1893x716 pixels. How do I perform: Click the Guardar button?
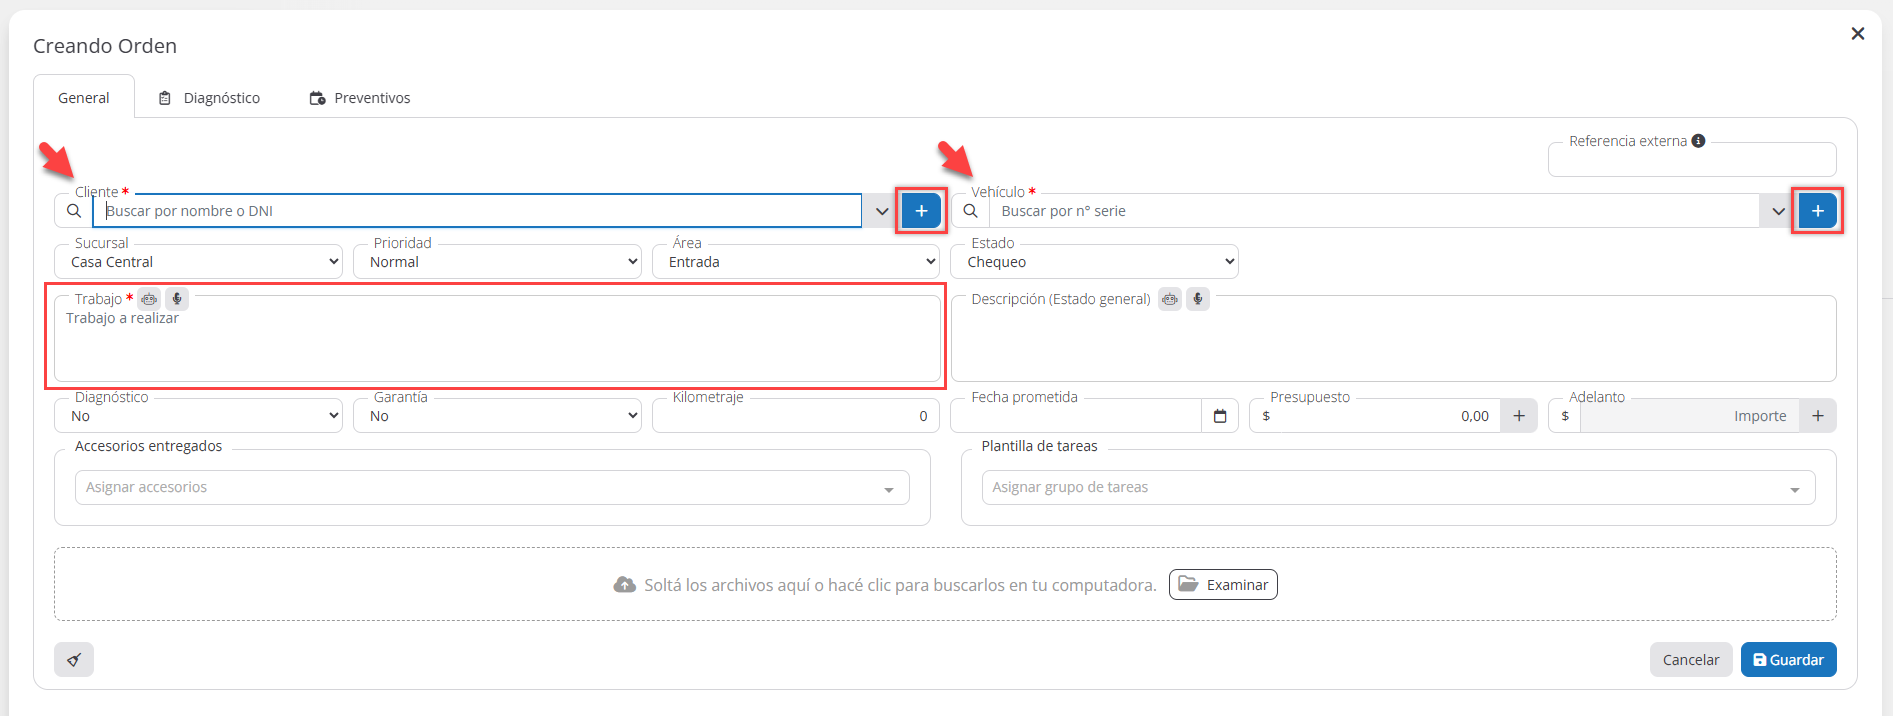(x=1788, y=660)
